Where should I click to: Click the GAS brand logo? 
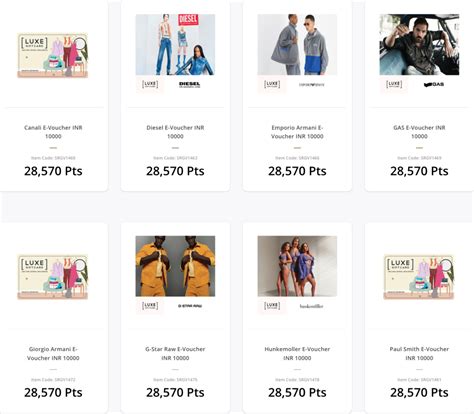[434, 85]
